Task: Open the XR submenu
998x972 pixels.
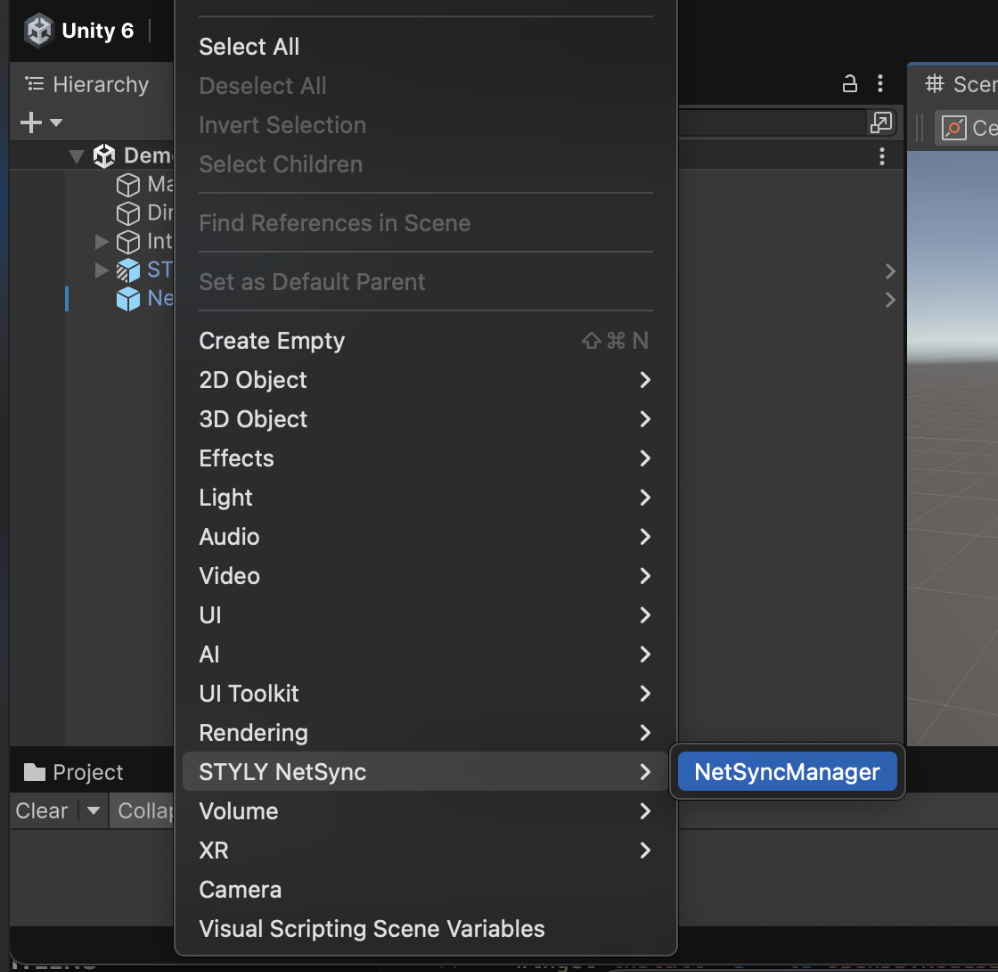Action: pos(425,850)
